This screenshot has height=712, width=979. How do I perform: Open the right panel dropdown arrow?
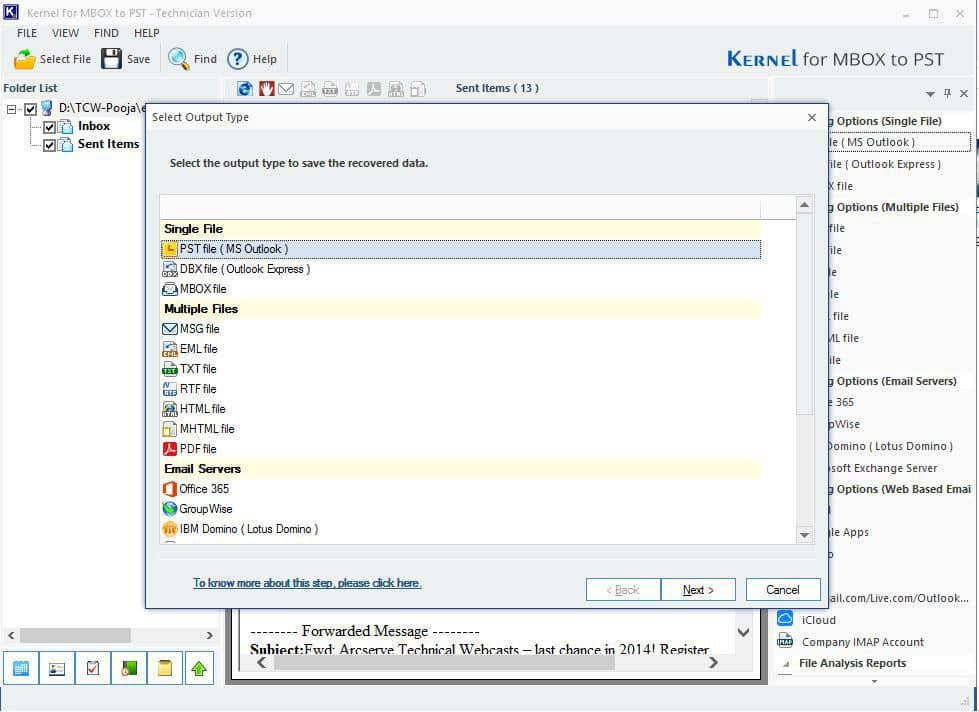[930, 94]
